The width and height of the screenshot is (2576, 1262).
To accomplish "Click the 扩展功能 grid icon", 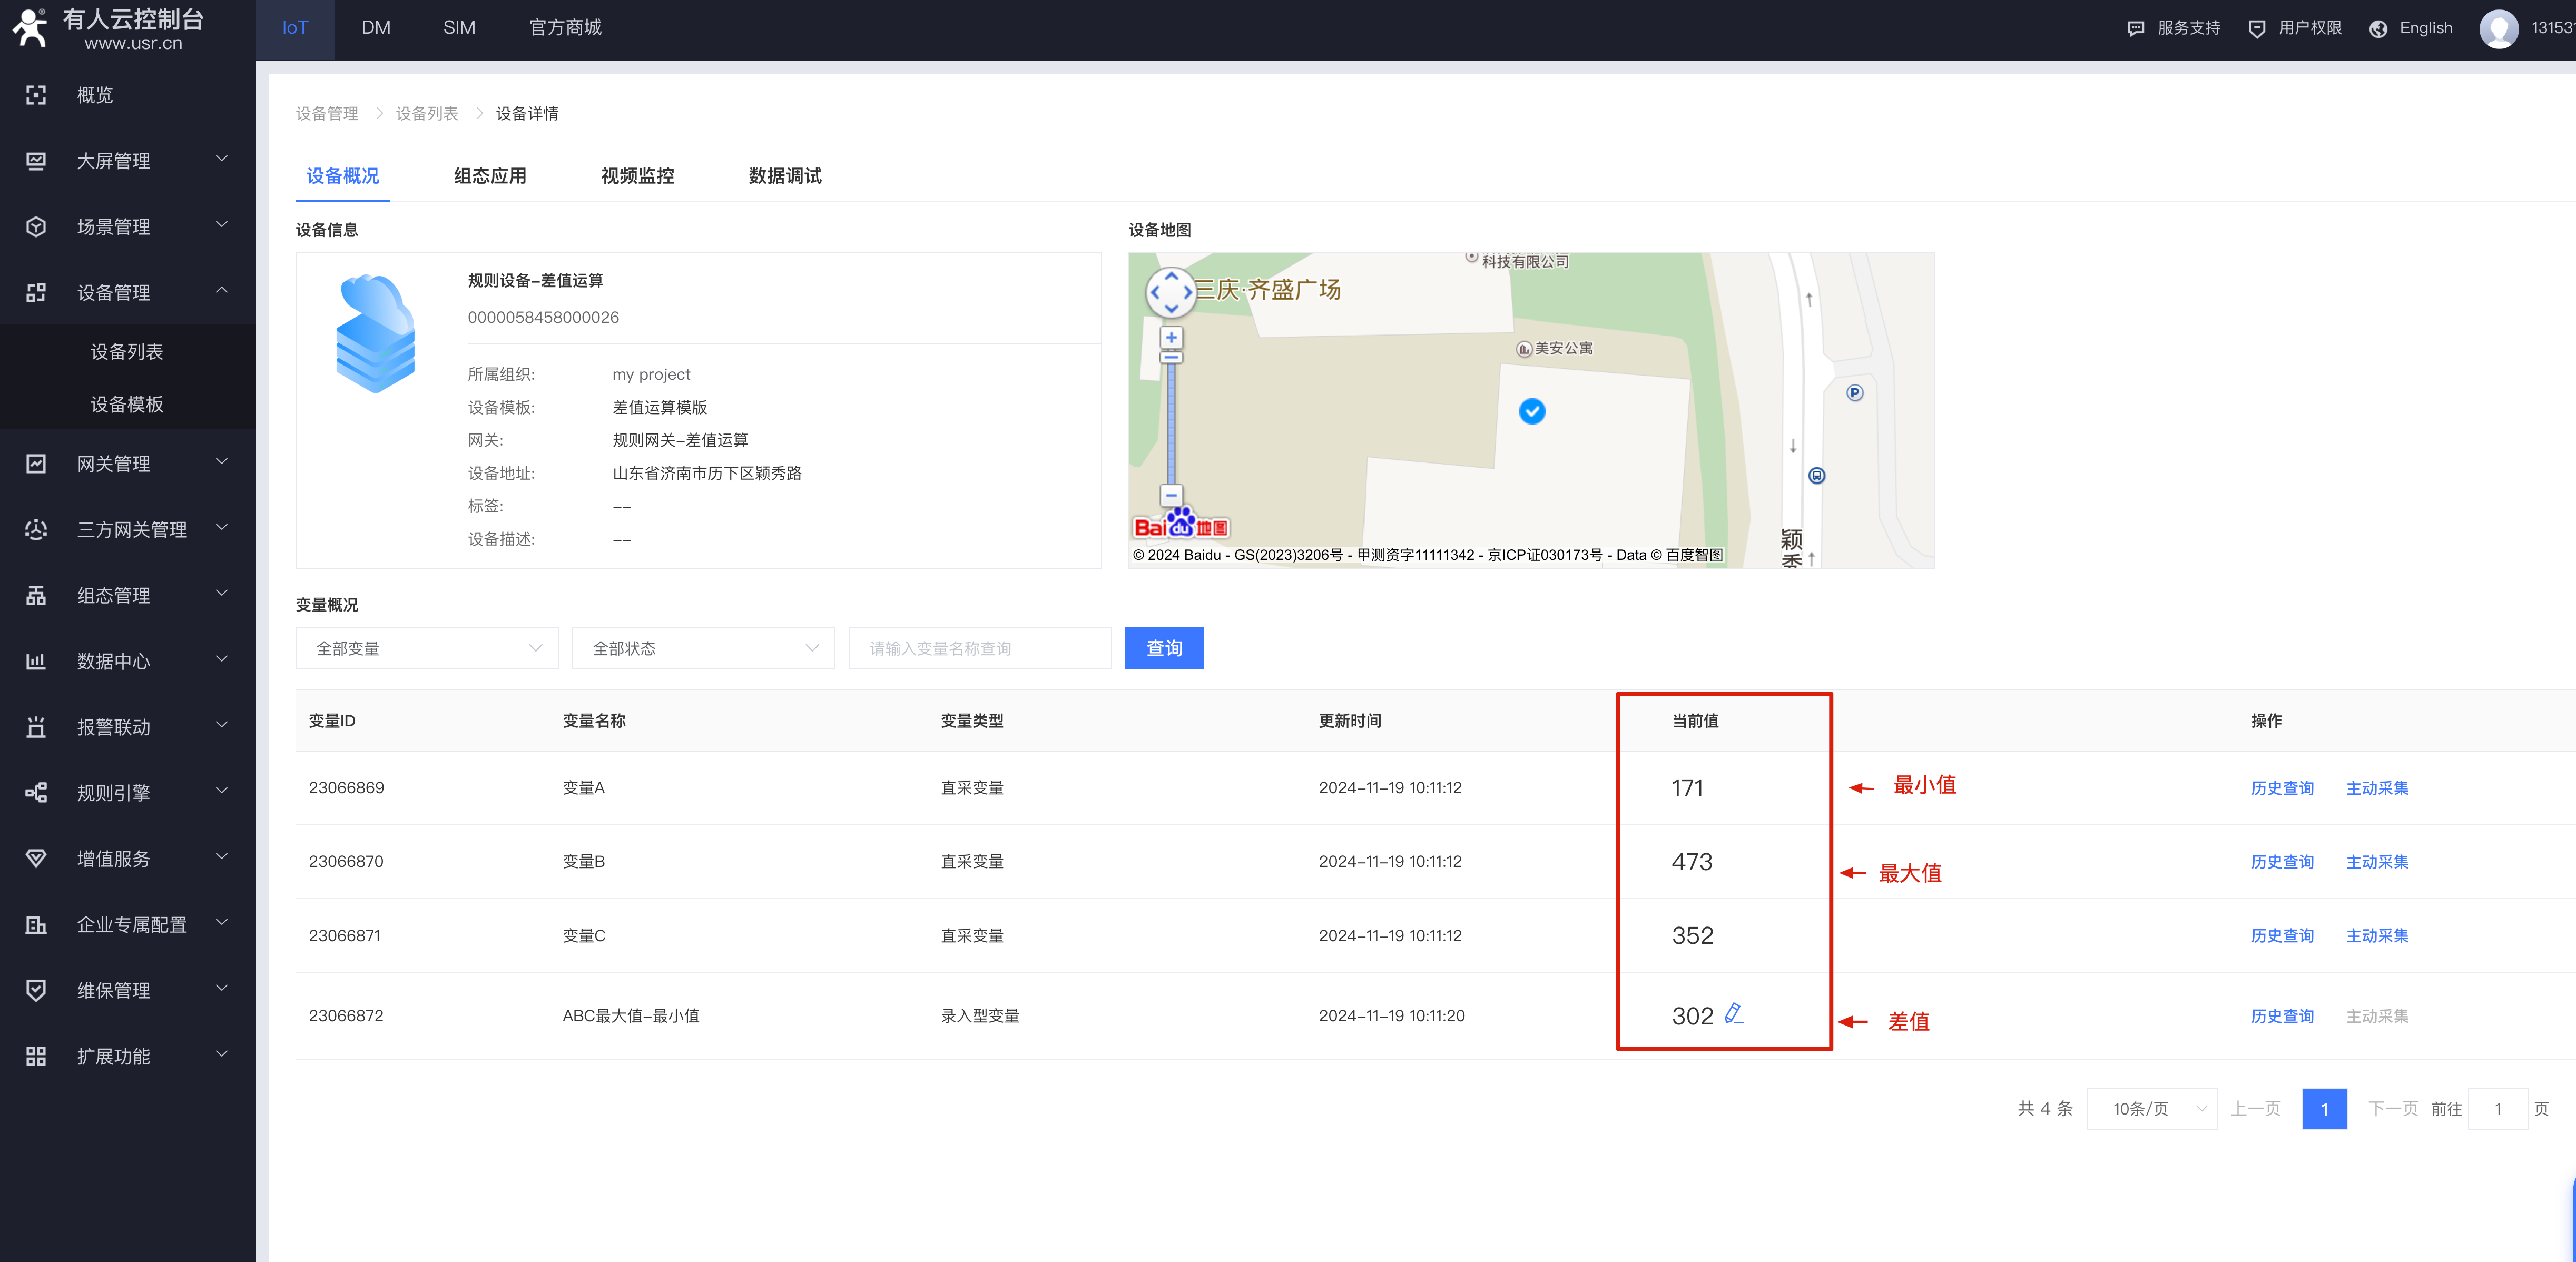I will click(x=36, y=1056).
